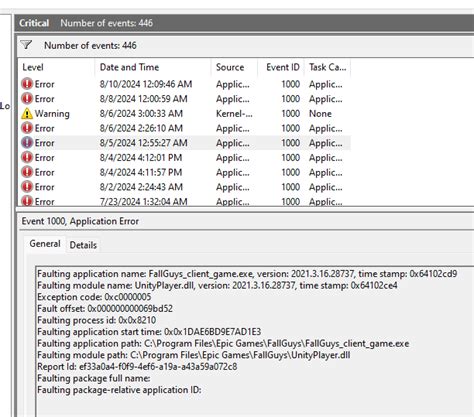The width and height of the screenshot is (474, 417).
Task: Click the Faulting package-relative application ID line
Action: point(119,390)
